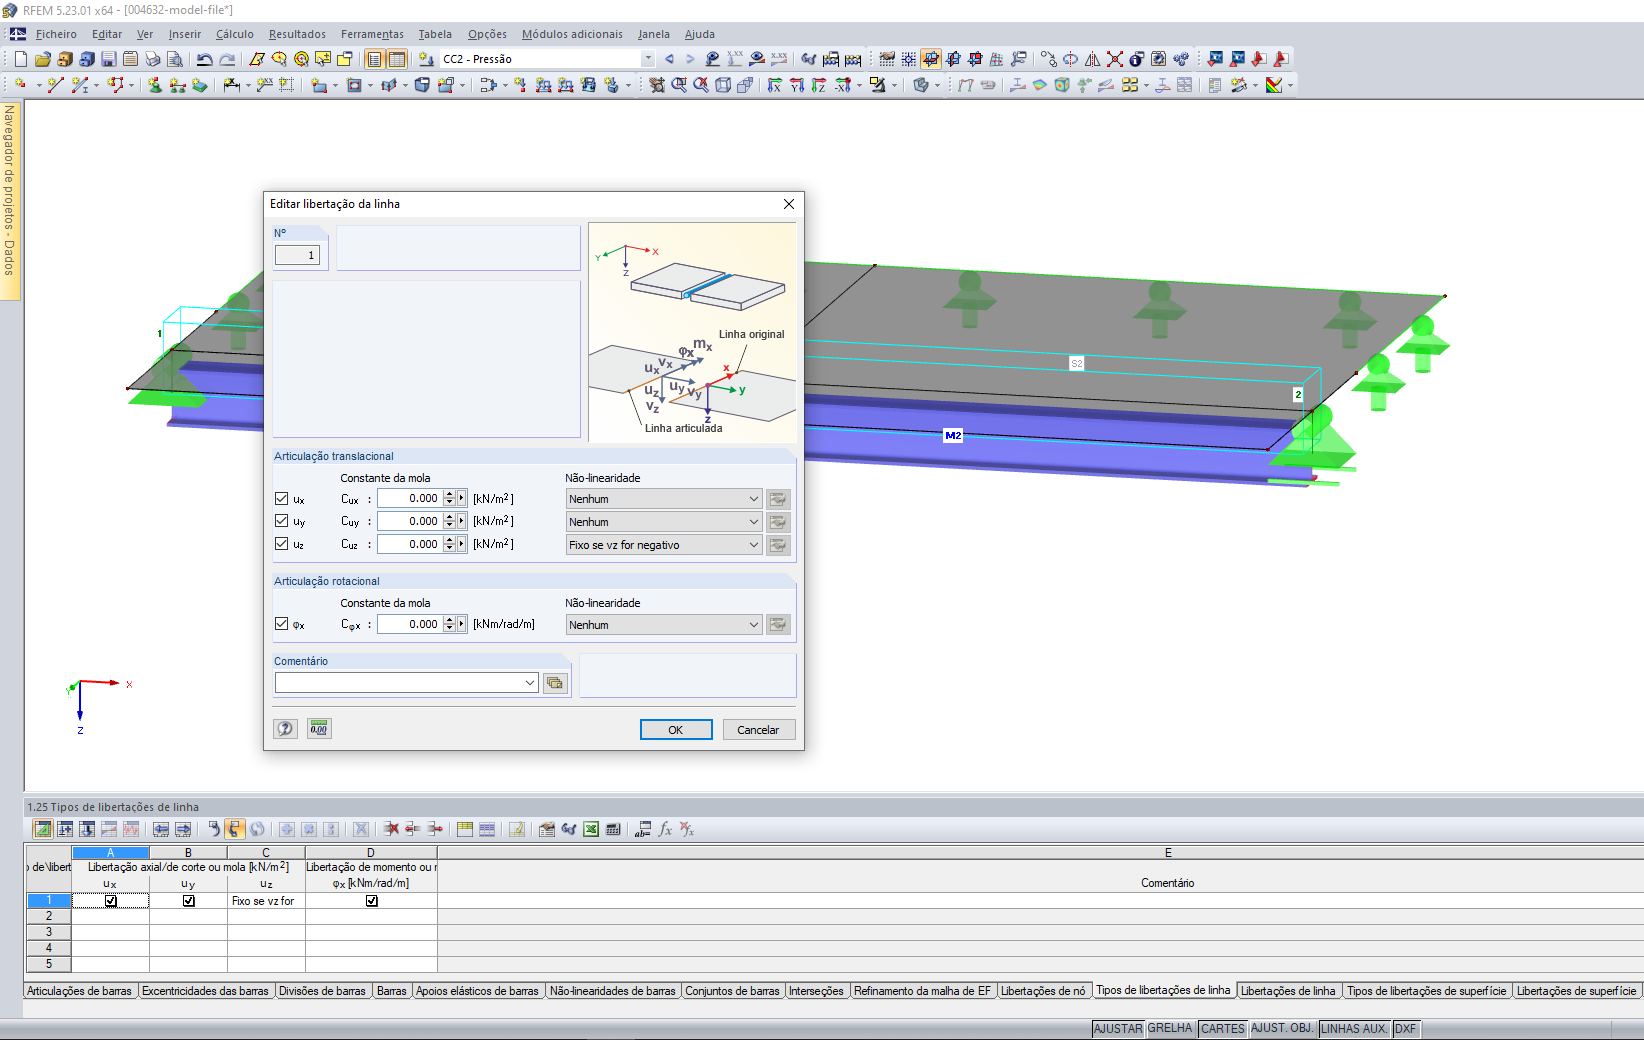Open help in line release dialog

(286, 729)
